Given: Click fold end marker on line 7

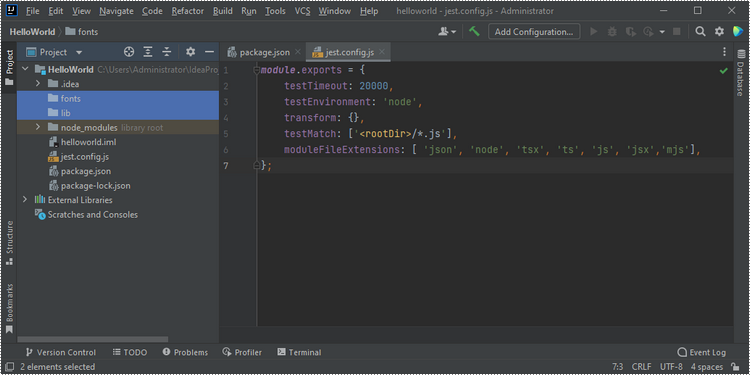Looking at the screenshot, I should pos(257,165).
